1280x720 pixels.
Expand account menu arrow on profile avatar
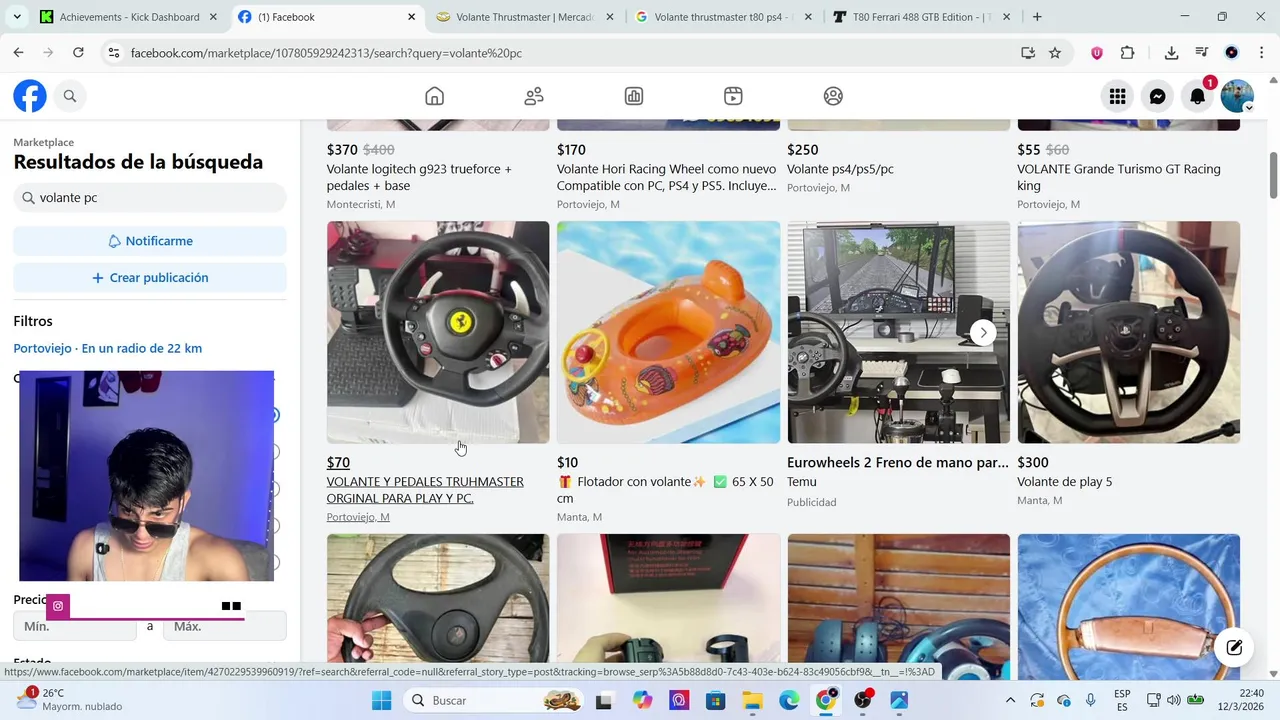pos(1249,108)
